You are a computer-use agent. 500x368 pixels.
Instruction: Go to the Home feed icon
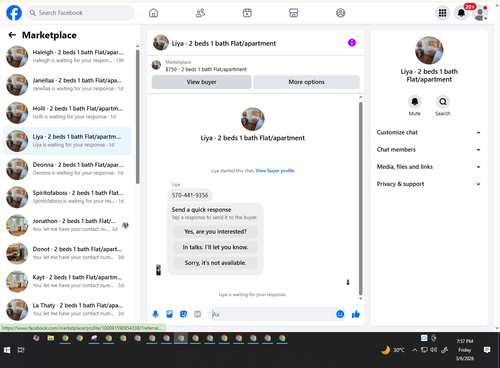[153, 13]
